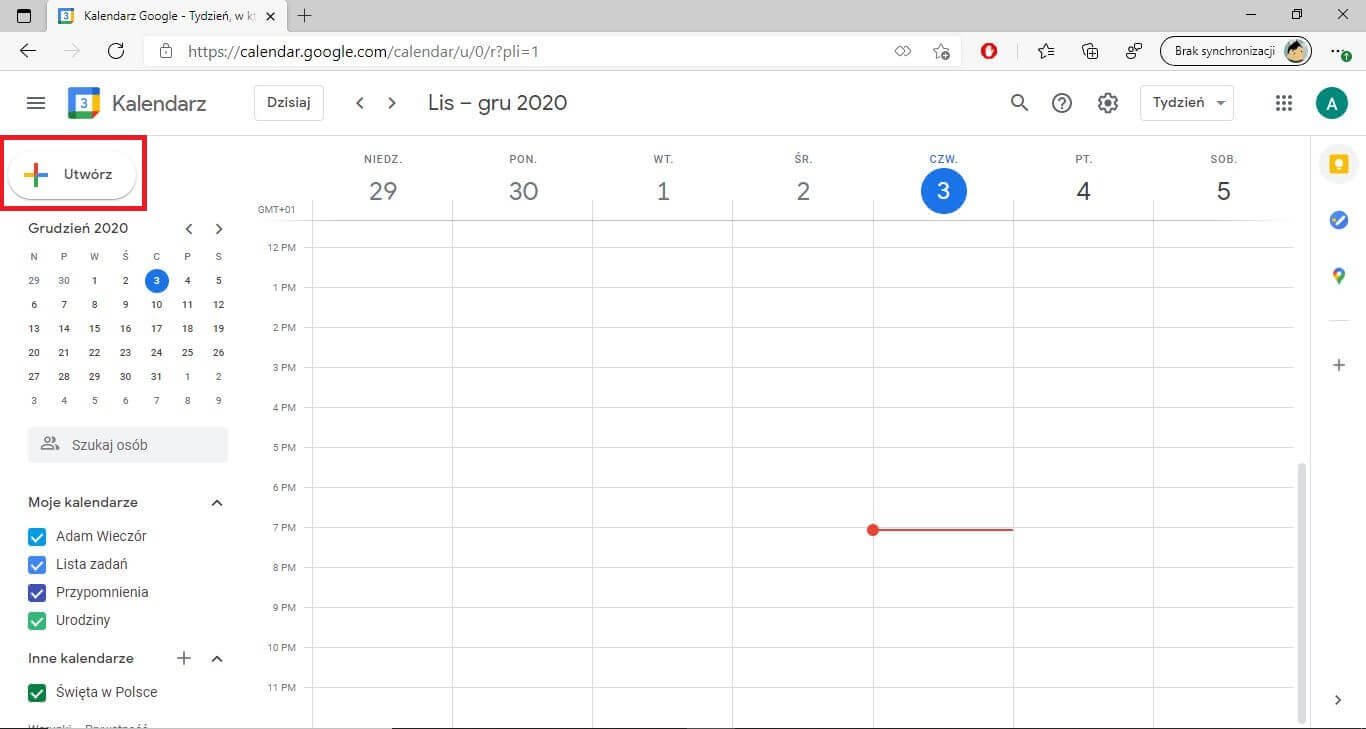Collapse Moje kalendarze section
This screenshot has height=729, width=1366.
click(217, 503)
